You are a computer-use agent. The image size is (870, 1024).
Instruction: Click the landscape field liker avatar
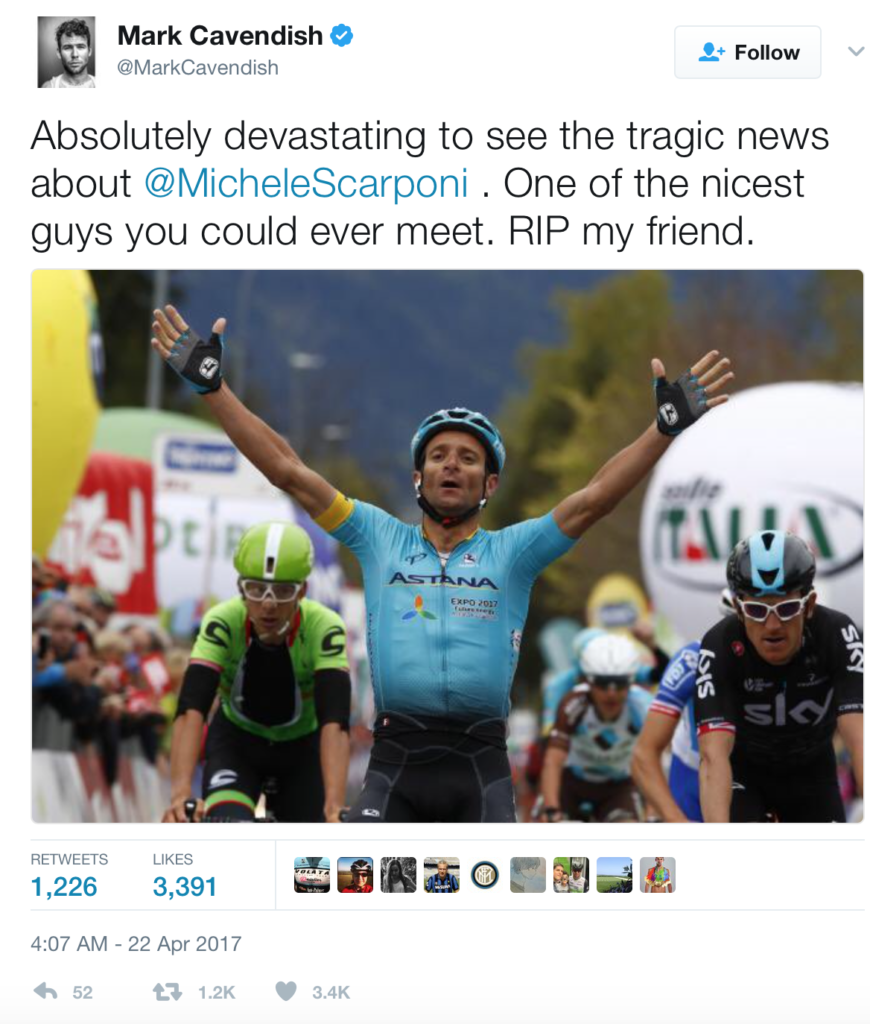pos(614,874)
